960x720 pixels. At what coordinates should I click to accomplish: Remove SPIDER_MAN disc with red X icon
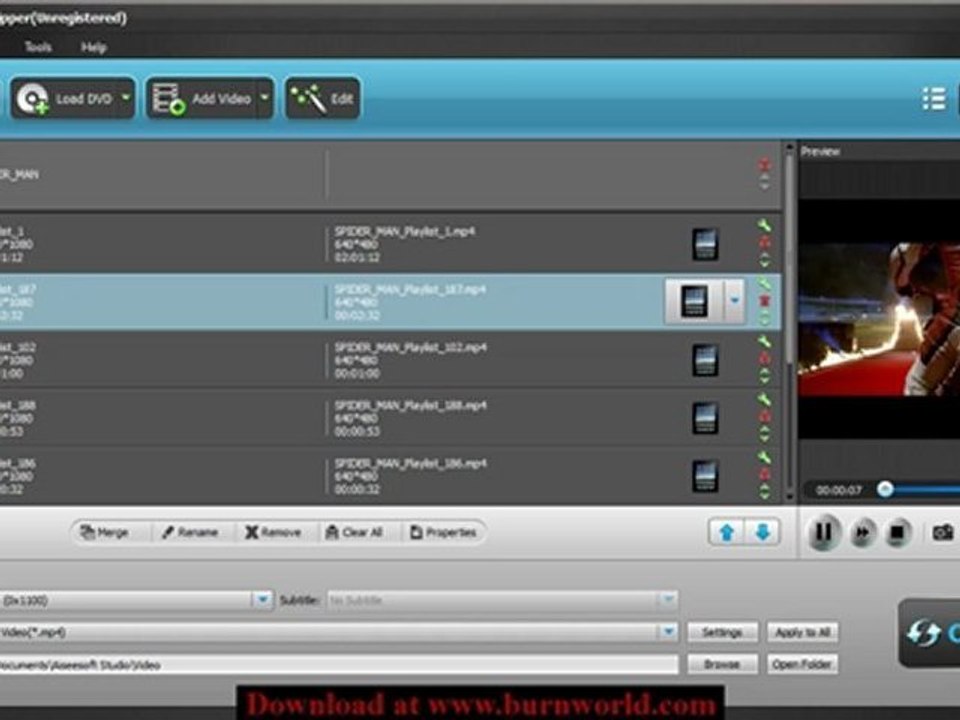point(764,164)
